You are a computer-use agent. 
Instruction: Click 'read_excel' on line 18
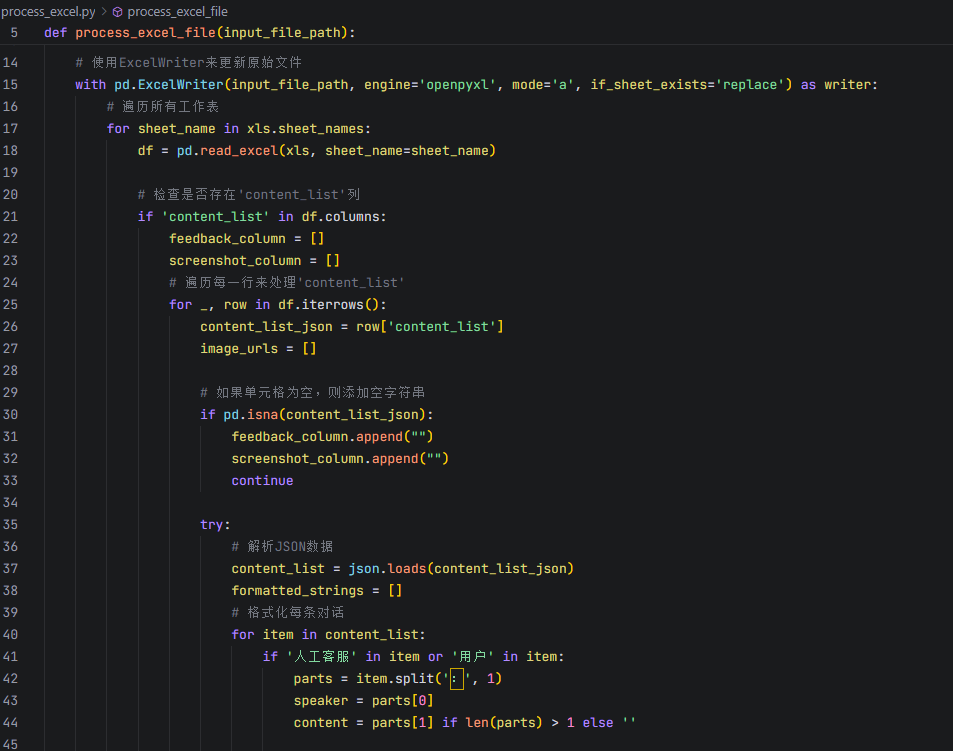point(239,151)
